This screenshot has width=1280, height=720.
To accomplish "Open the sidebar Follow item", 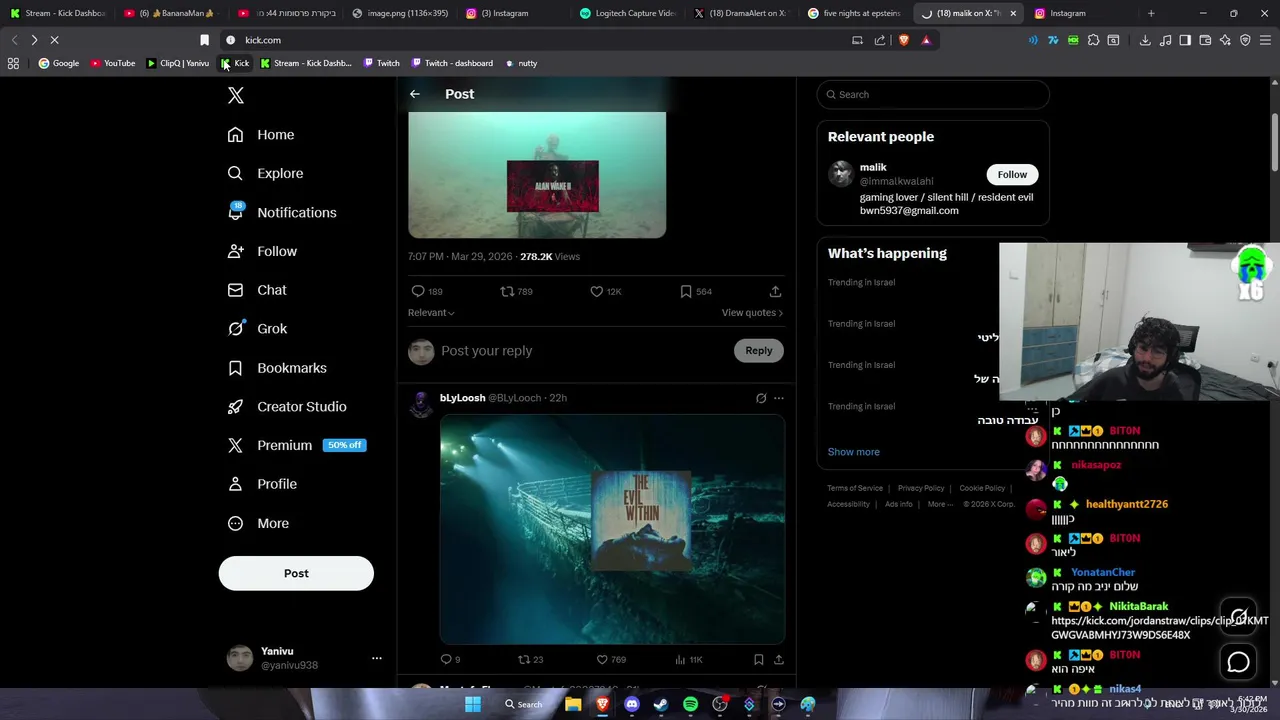I will click(x=262, y=251).
